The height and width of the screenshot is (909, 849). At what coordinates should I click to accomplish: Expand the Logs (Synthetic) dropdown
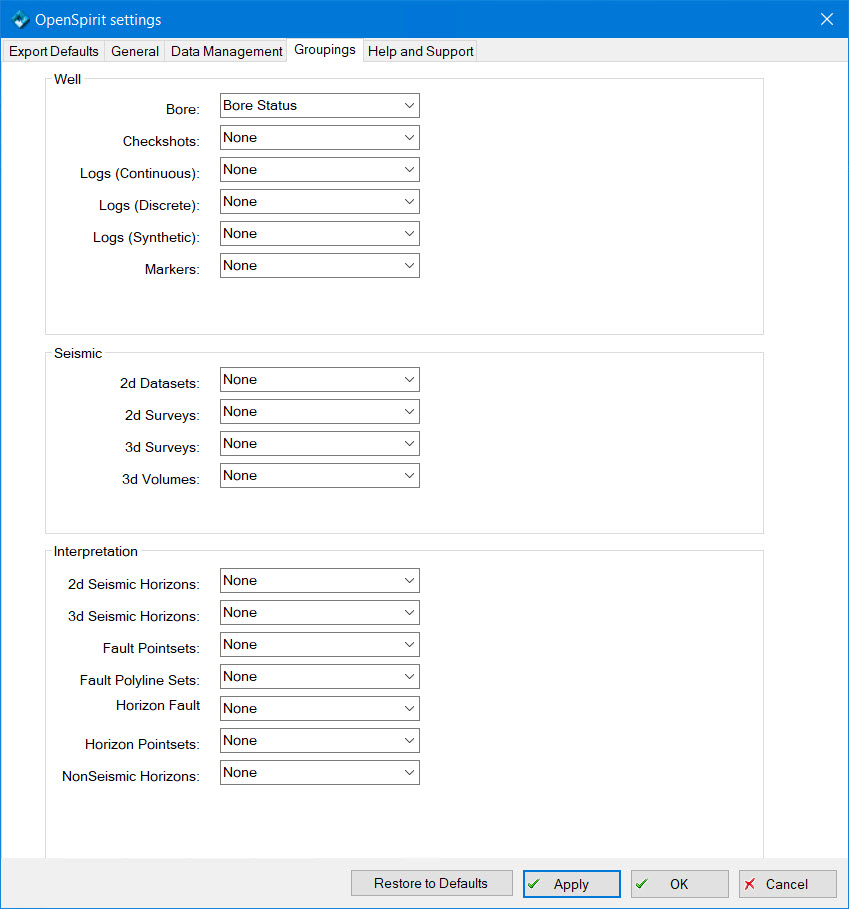pos(319,233)
